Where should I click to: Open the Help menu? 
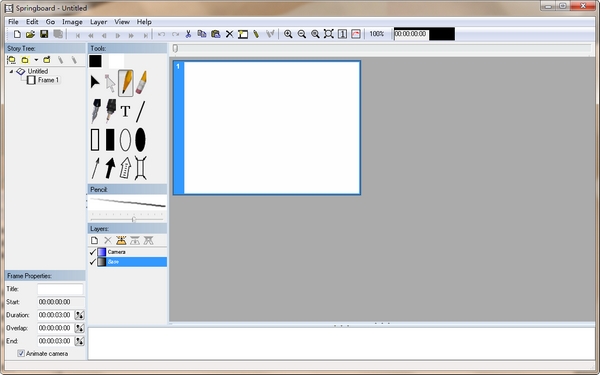[144, 22]
